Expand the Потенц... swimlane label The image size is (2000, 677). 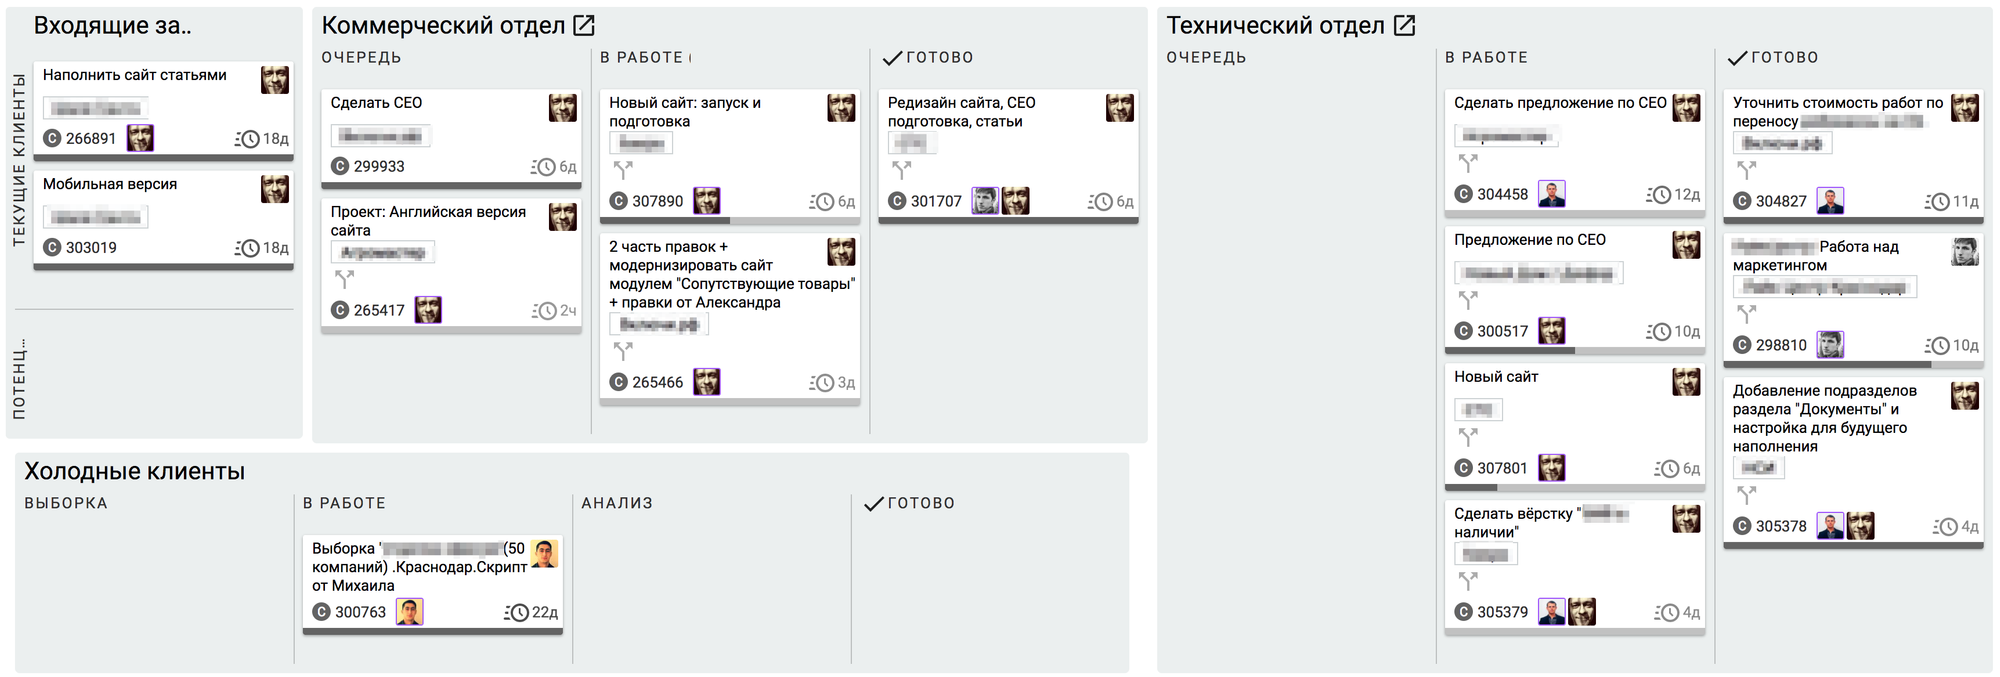[19, 378]
